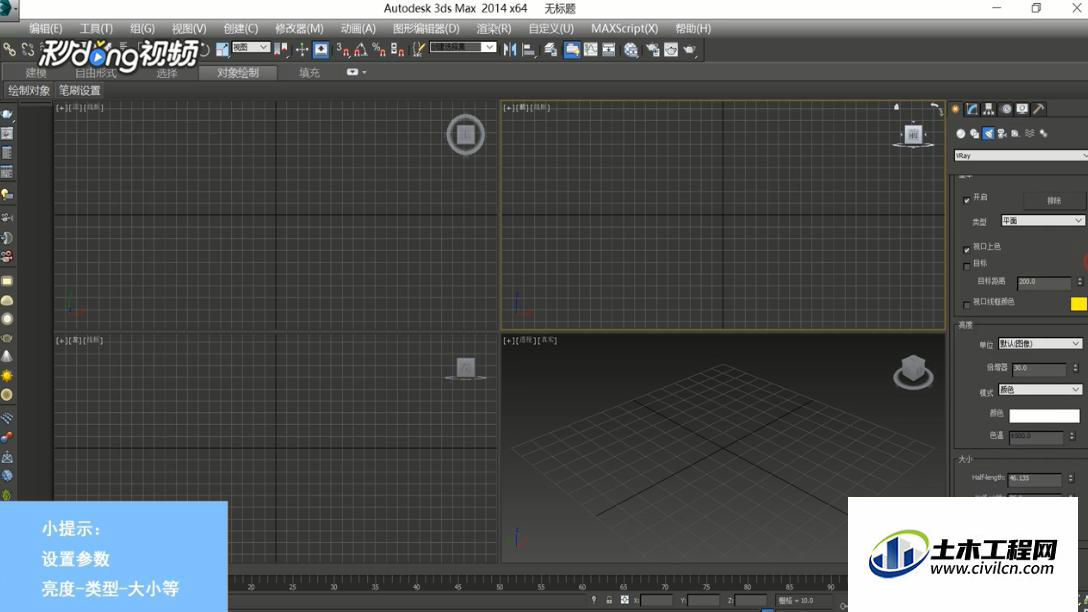Switch to the 填充 ribbon tab
Image resolution: width=1088 pixels, height=612 pixels.
(309, 73)
